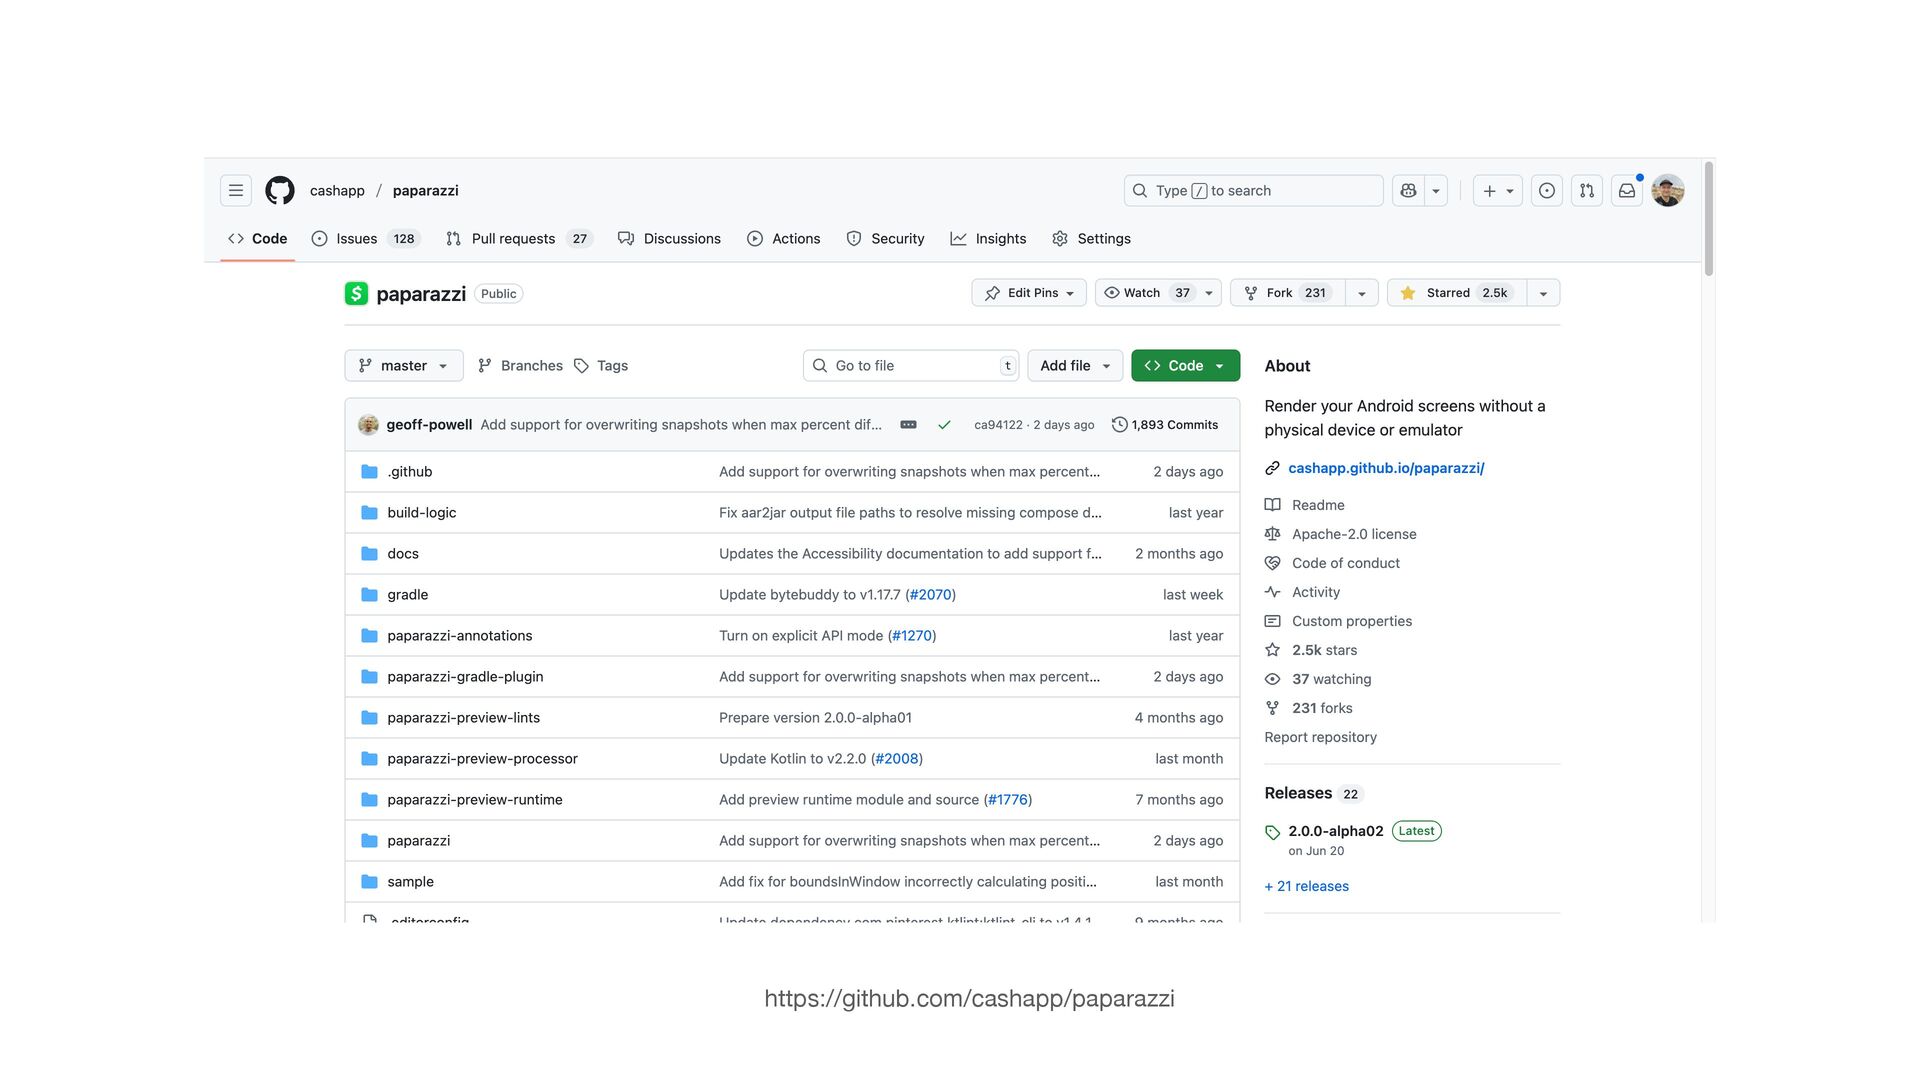Open the Actions tab
Viewport: 1920px width, 1080px height.
(x=784, y=238)
